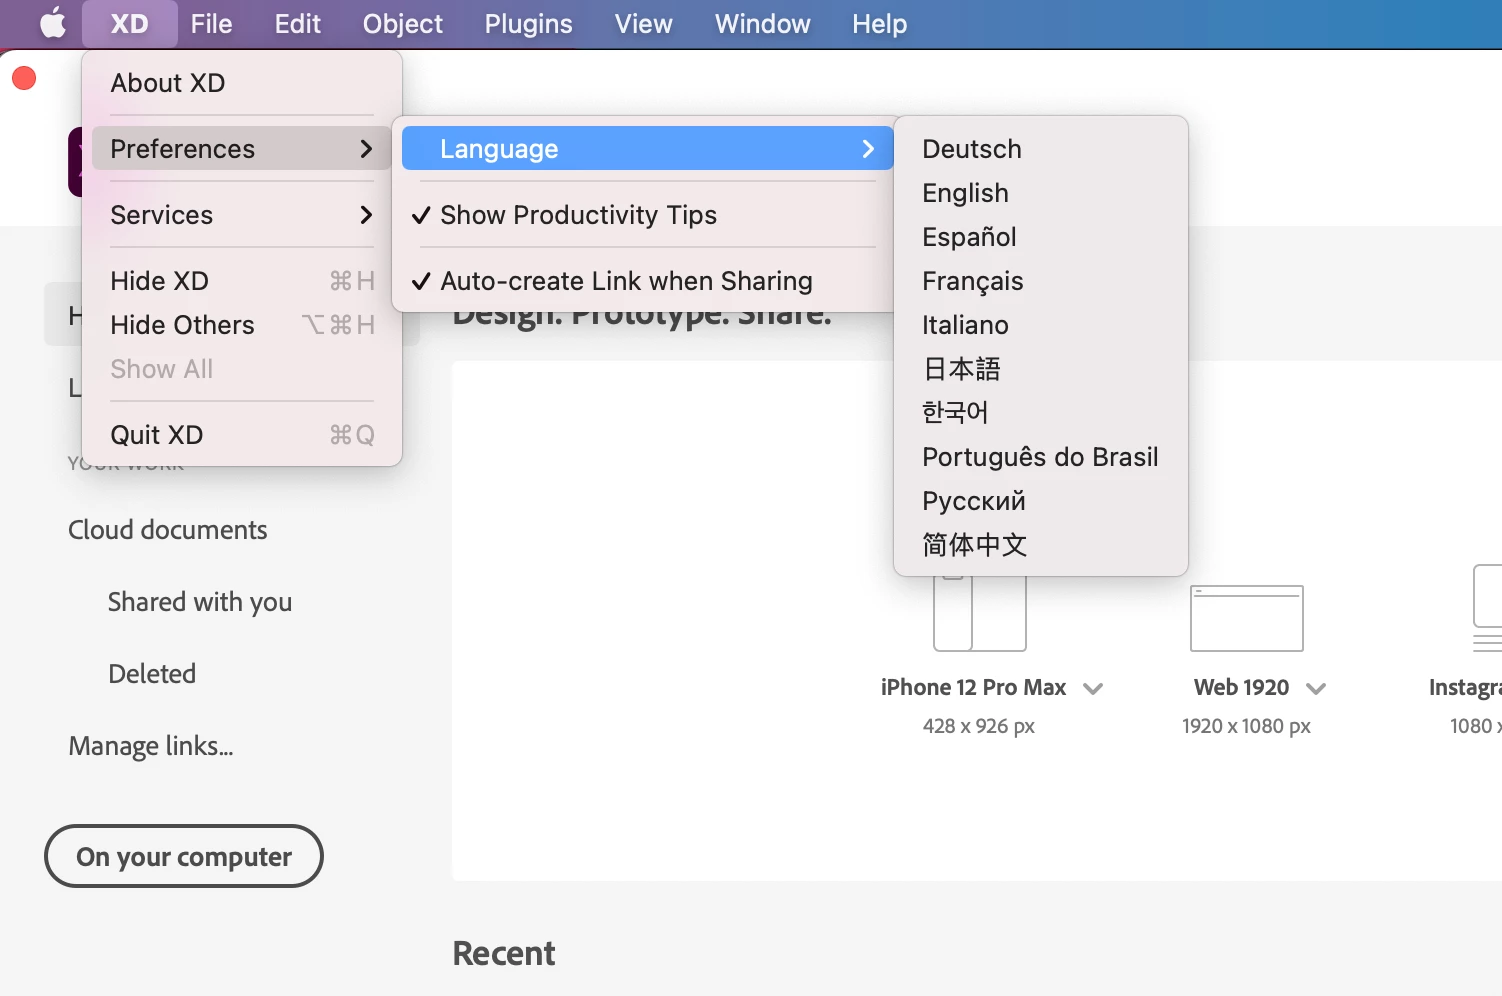The width and height of the screenshot is (1502, 996).
Task: Select Français language
Action: [1041, 281]
